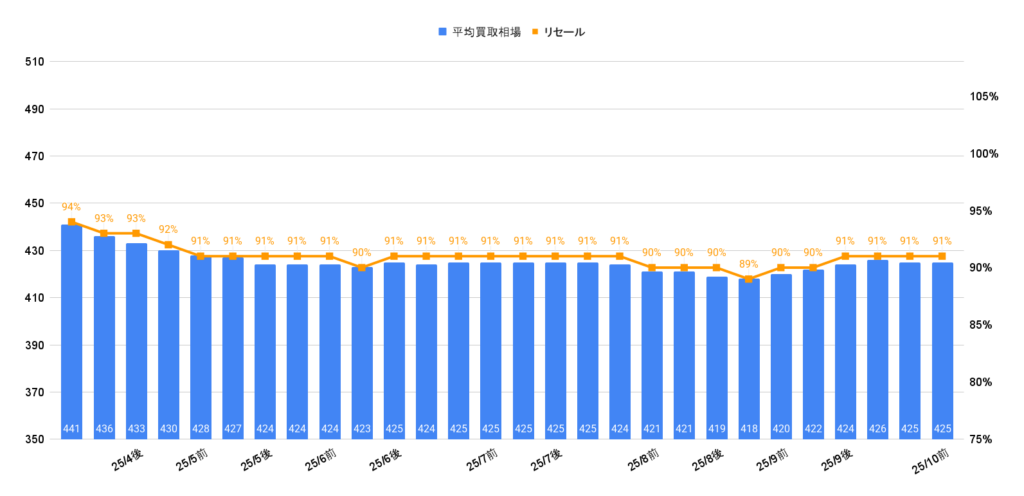Click the bar showing 418

(x=748, y=358)
